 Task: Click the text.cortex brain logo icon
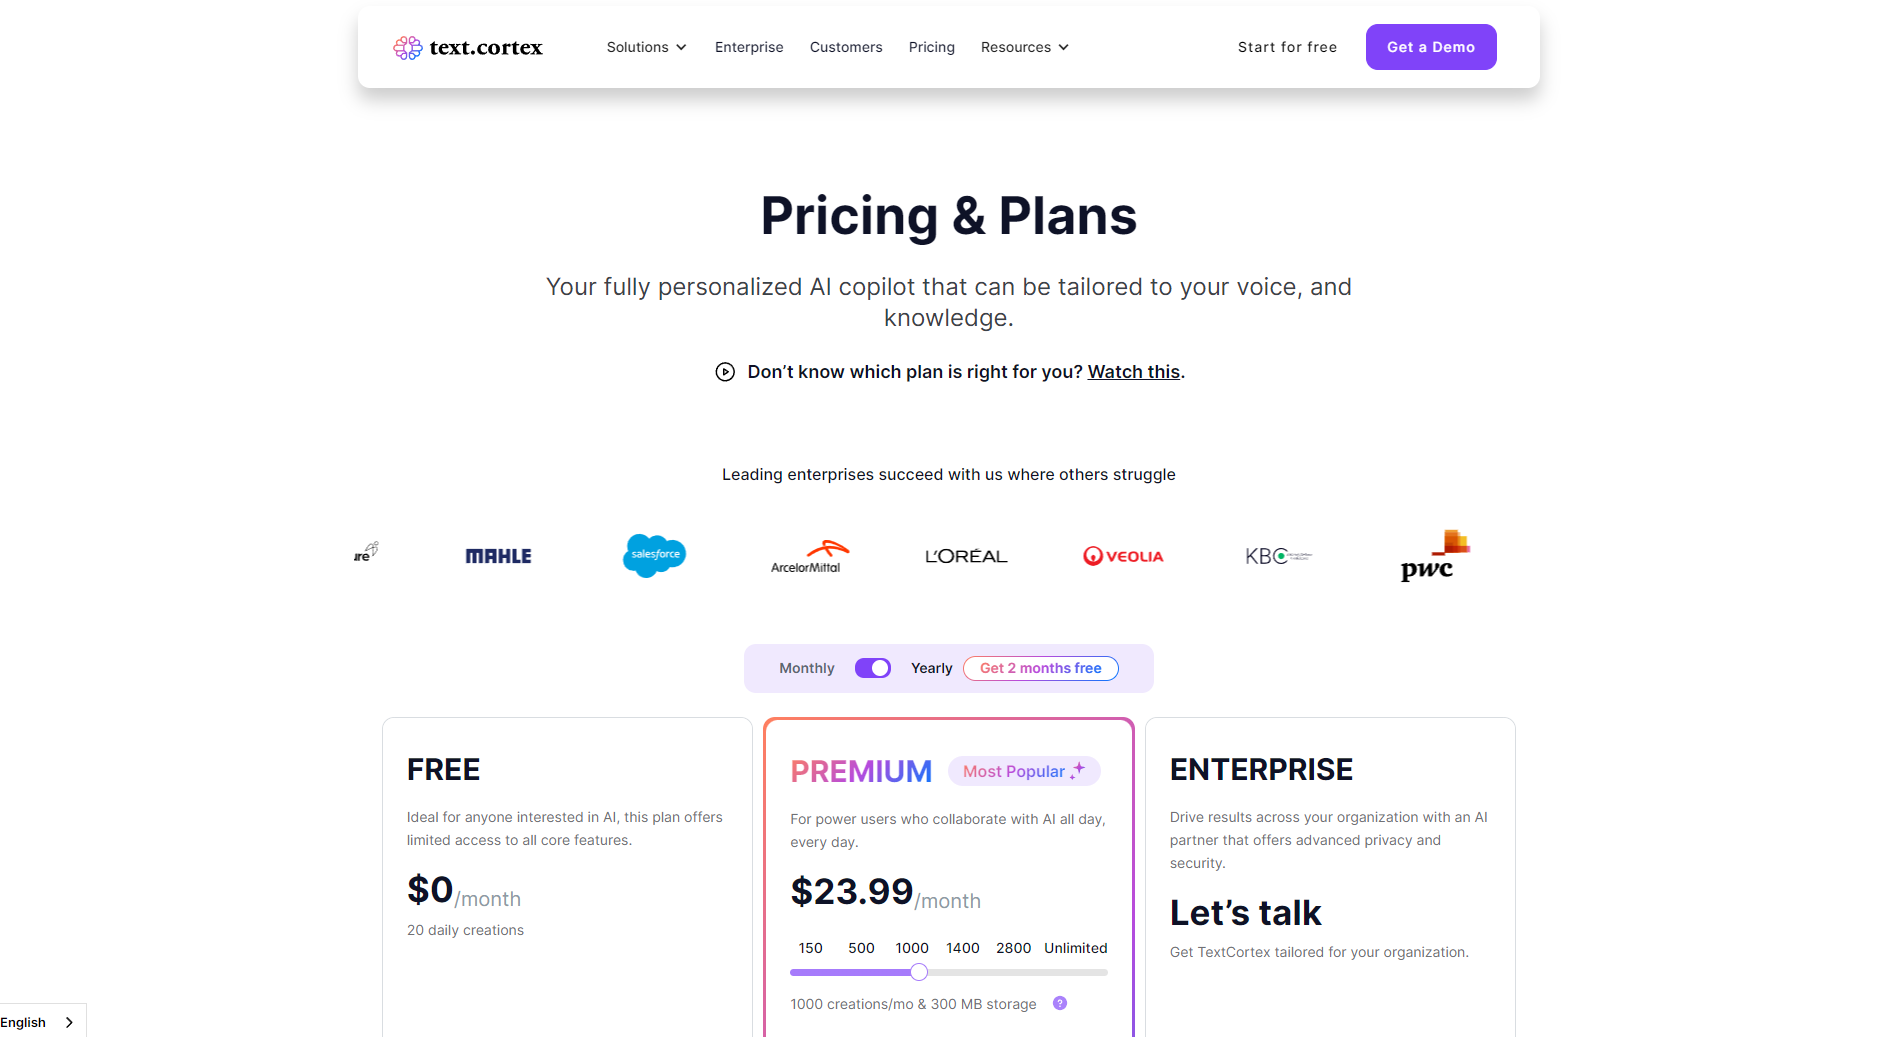[407, 48]
